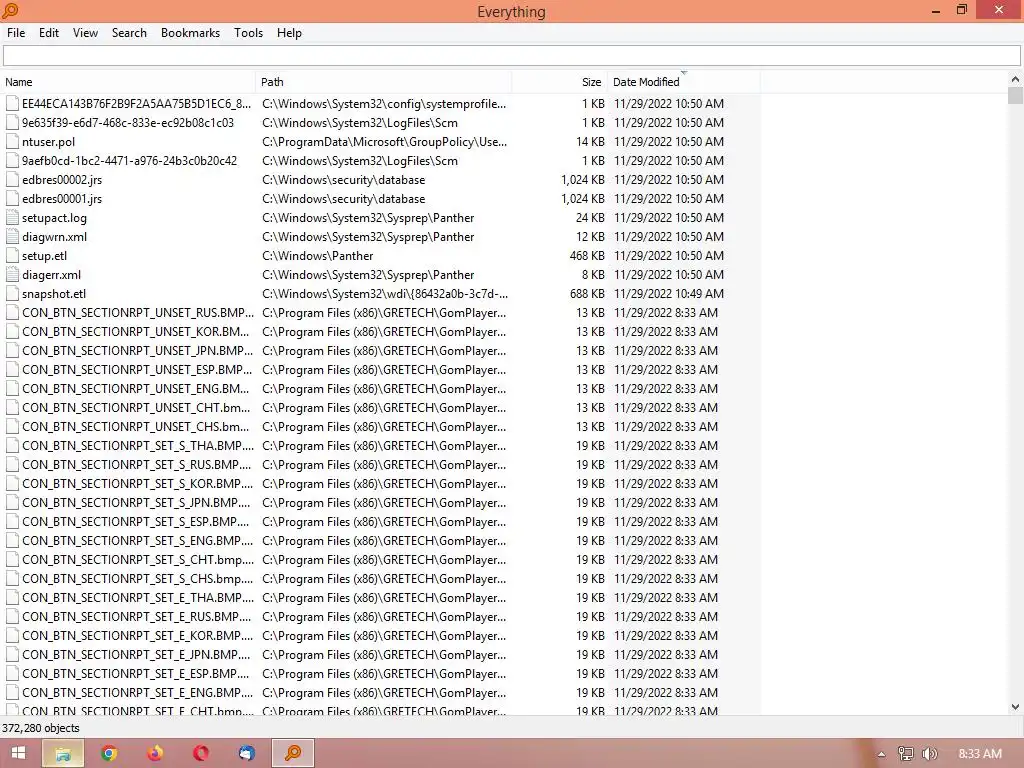Viewport: 1024px width, 768px height.
Task: Open the volume speaker tray icon
Action: click(929, 754)
